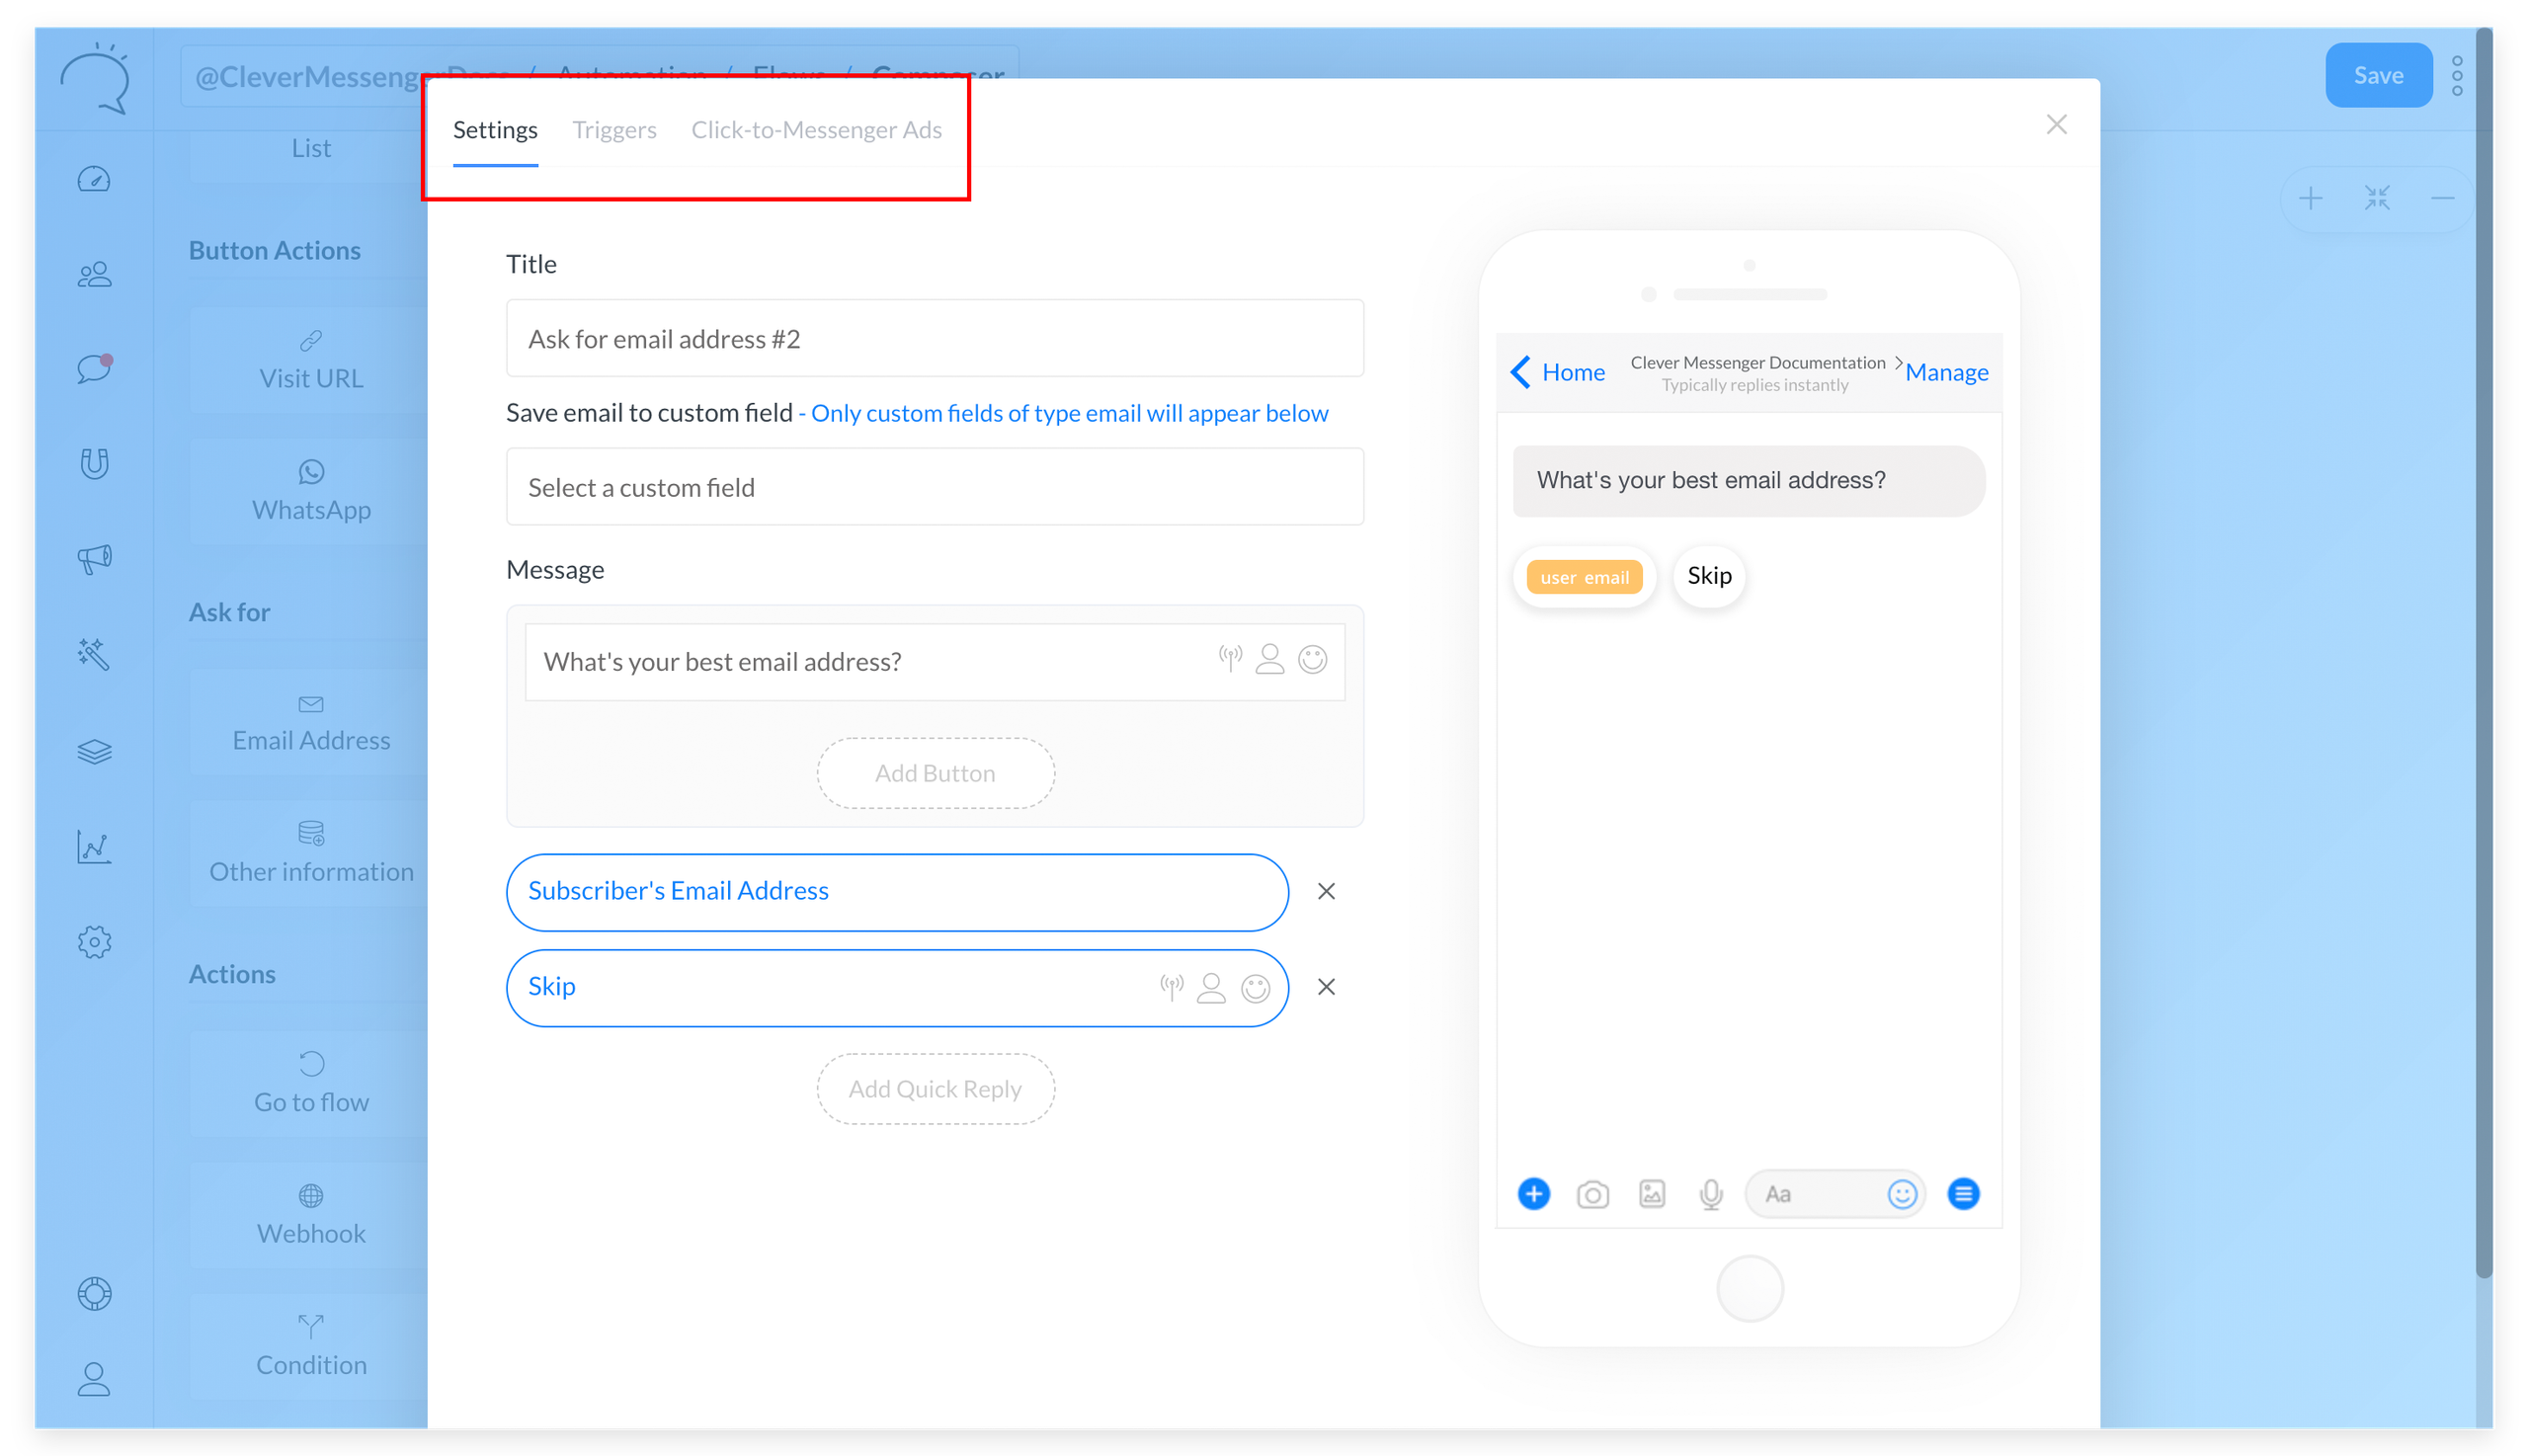Click the Title input field
The image size is (2529, 1456).
point(934,339)
